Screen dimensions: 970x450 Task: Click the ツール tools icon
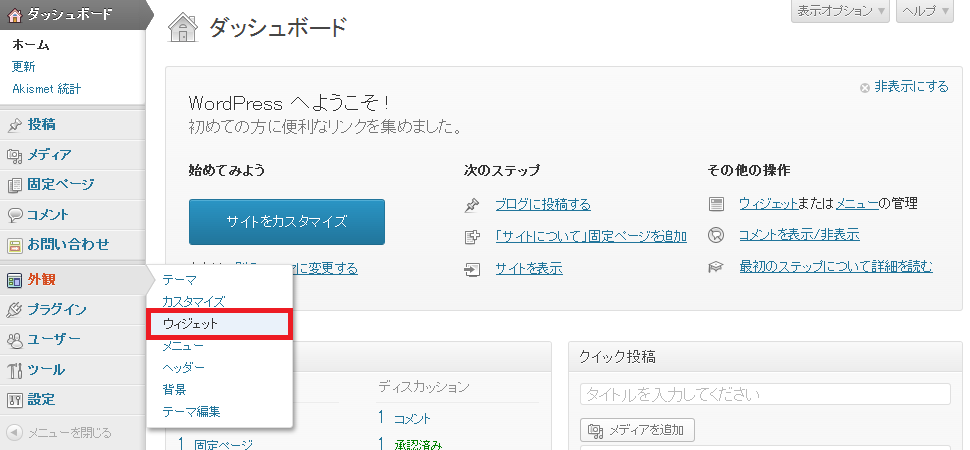[14, 370]
